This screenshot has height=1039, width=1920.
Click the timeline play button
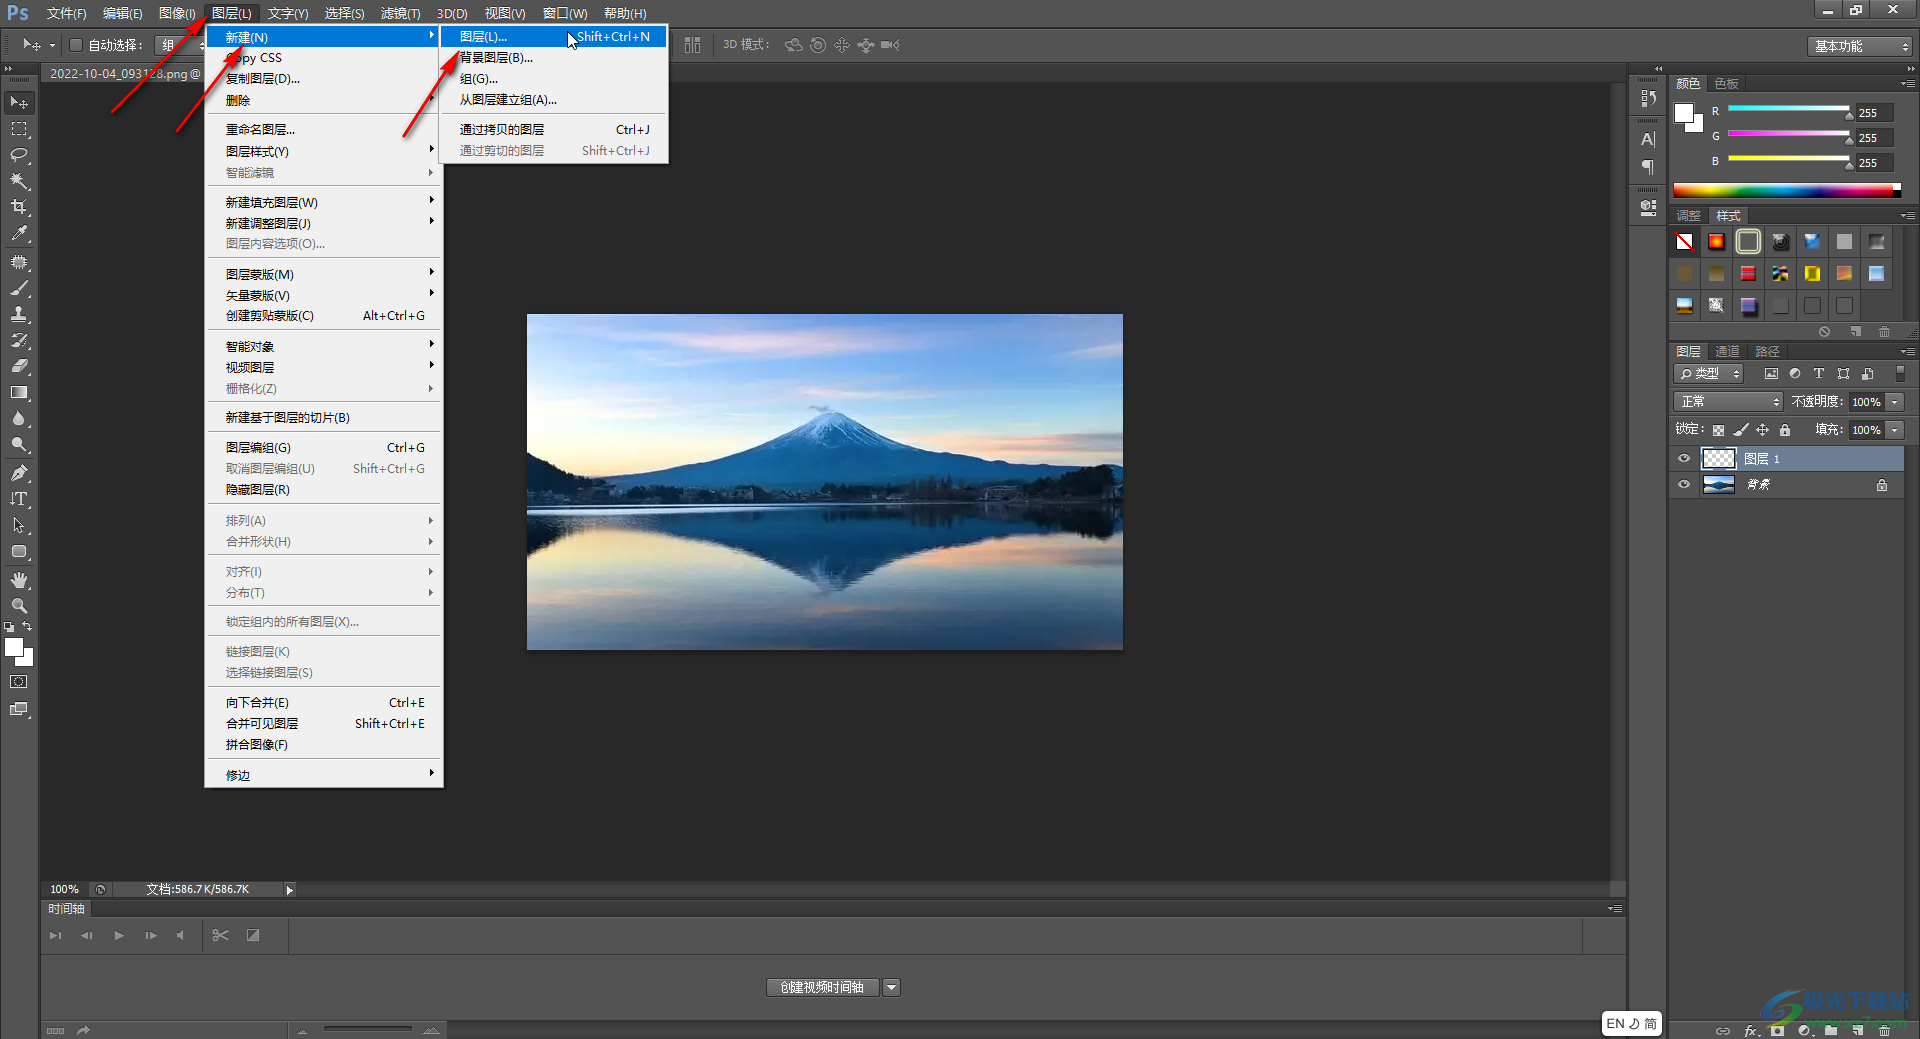point(119,936)
